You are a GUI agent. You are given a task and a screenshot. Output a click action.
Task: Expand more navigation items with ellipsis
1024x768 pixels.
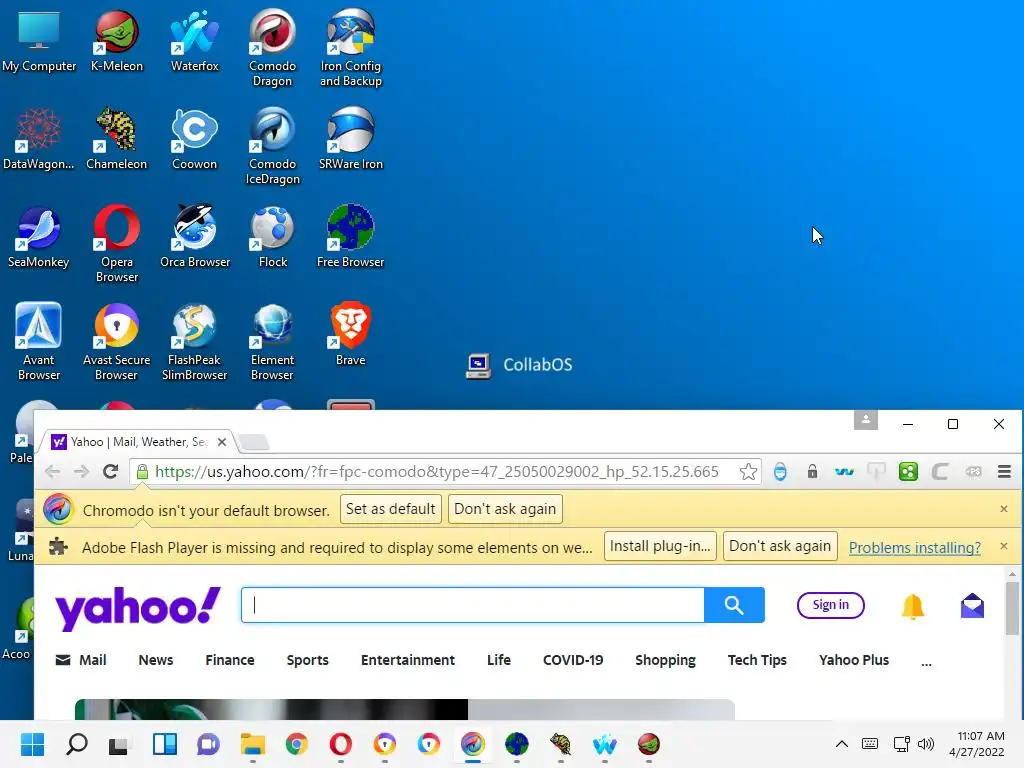pyautogui.click(x=926, y=663)
